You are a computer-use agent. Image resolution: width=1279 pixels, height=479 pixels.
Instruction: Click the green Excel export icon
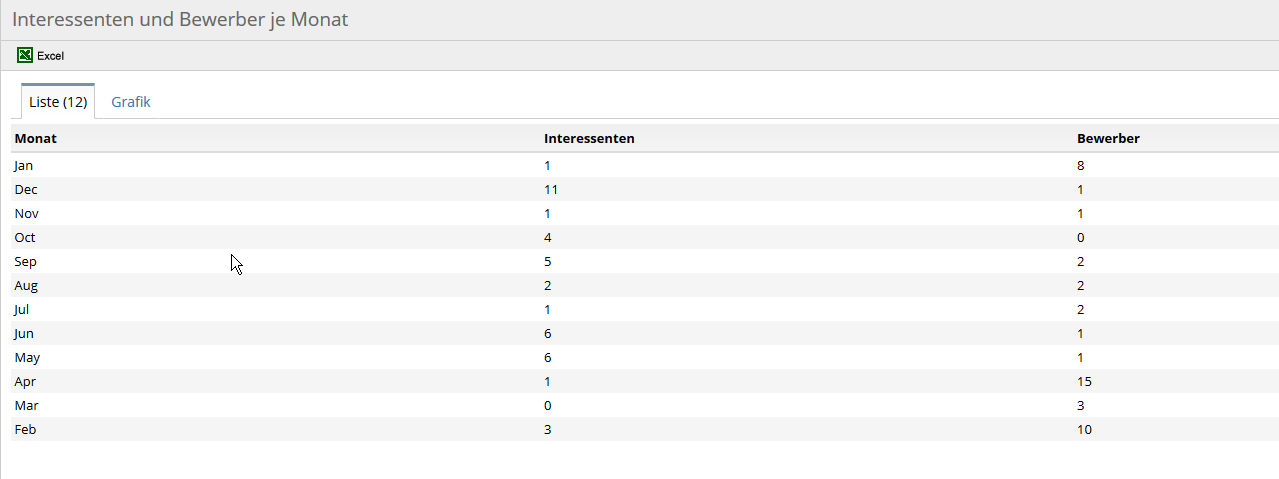click(25, 55)
